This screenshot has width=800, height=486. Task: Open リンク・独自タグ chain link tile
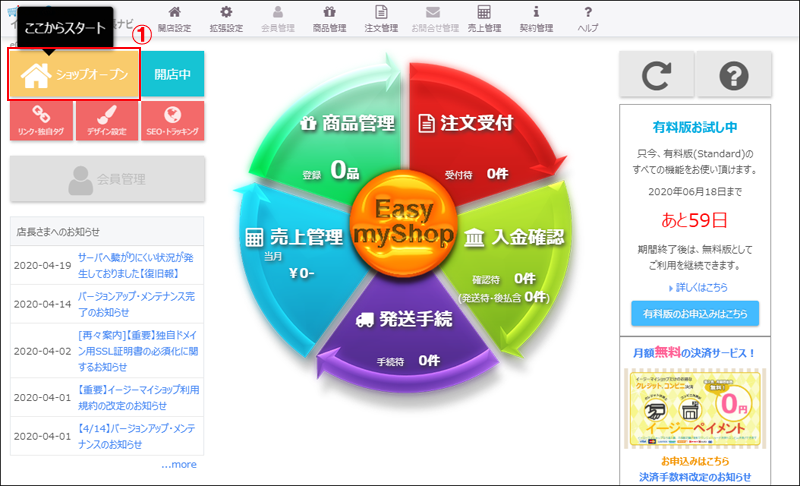pyautogui.click(x=41, y=121)
